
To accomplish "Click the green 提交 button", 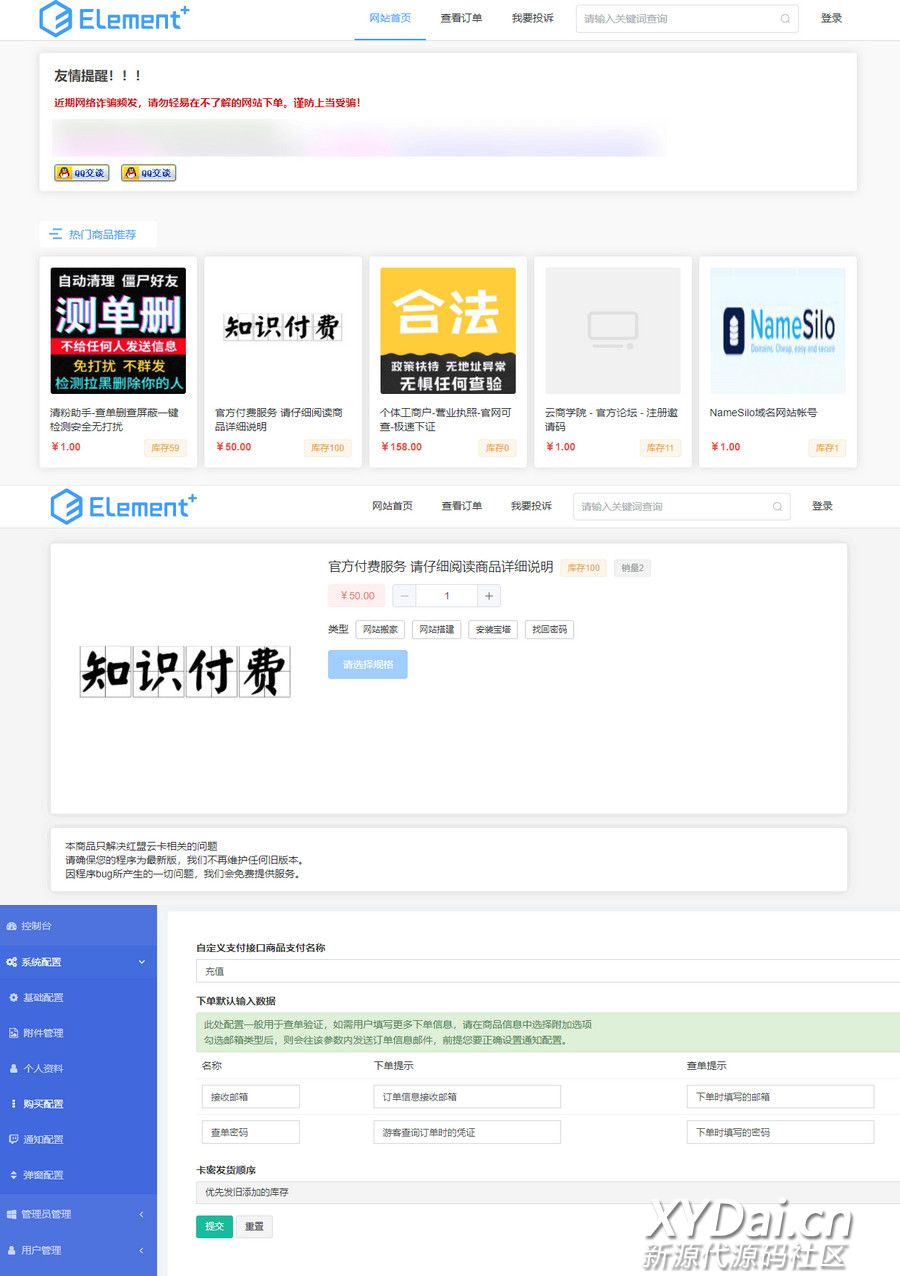I will (214, 1227).
